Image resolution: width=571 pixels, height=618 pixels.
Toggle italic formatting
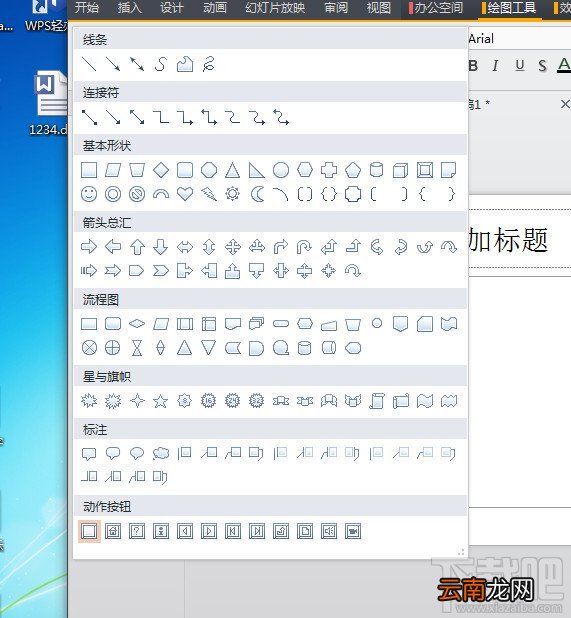[x=495, y=65]
